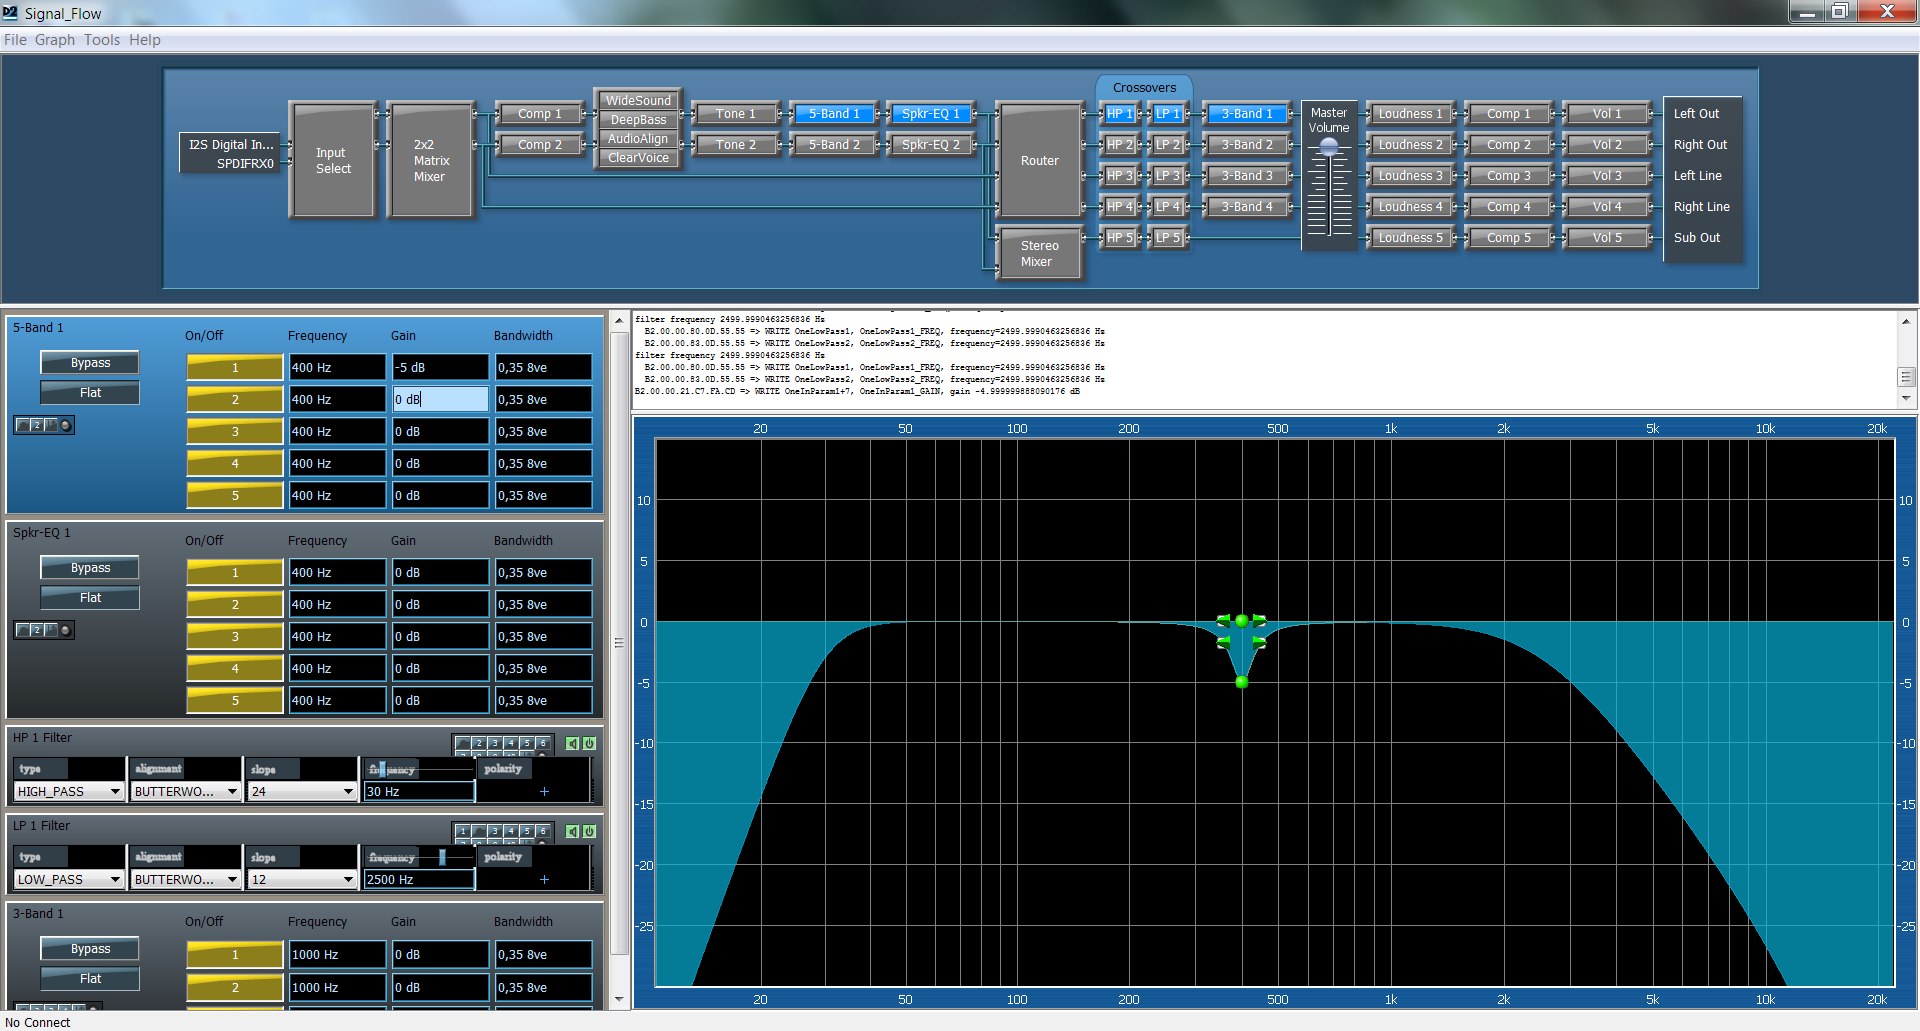Select the WideSound block in signal flow
Viewport: 1920px width, 1031px height.
pyautogui.click(x=638, y=101)
